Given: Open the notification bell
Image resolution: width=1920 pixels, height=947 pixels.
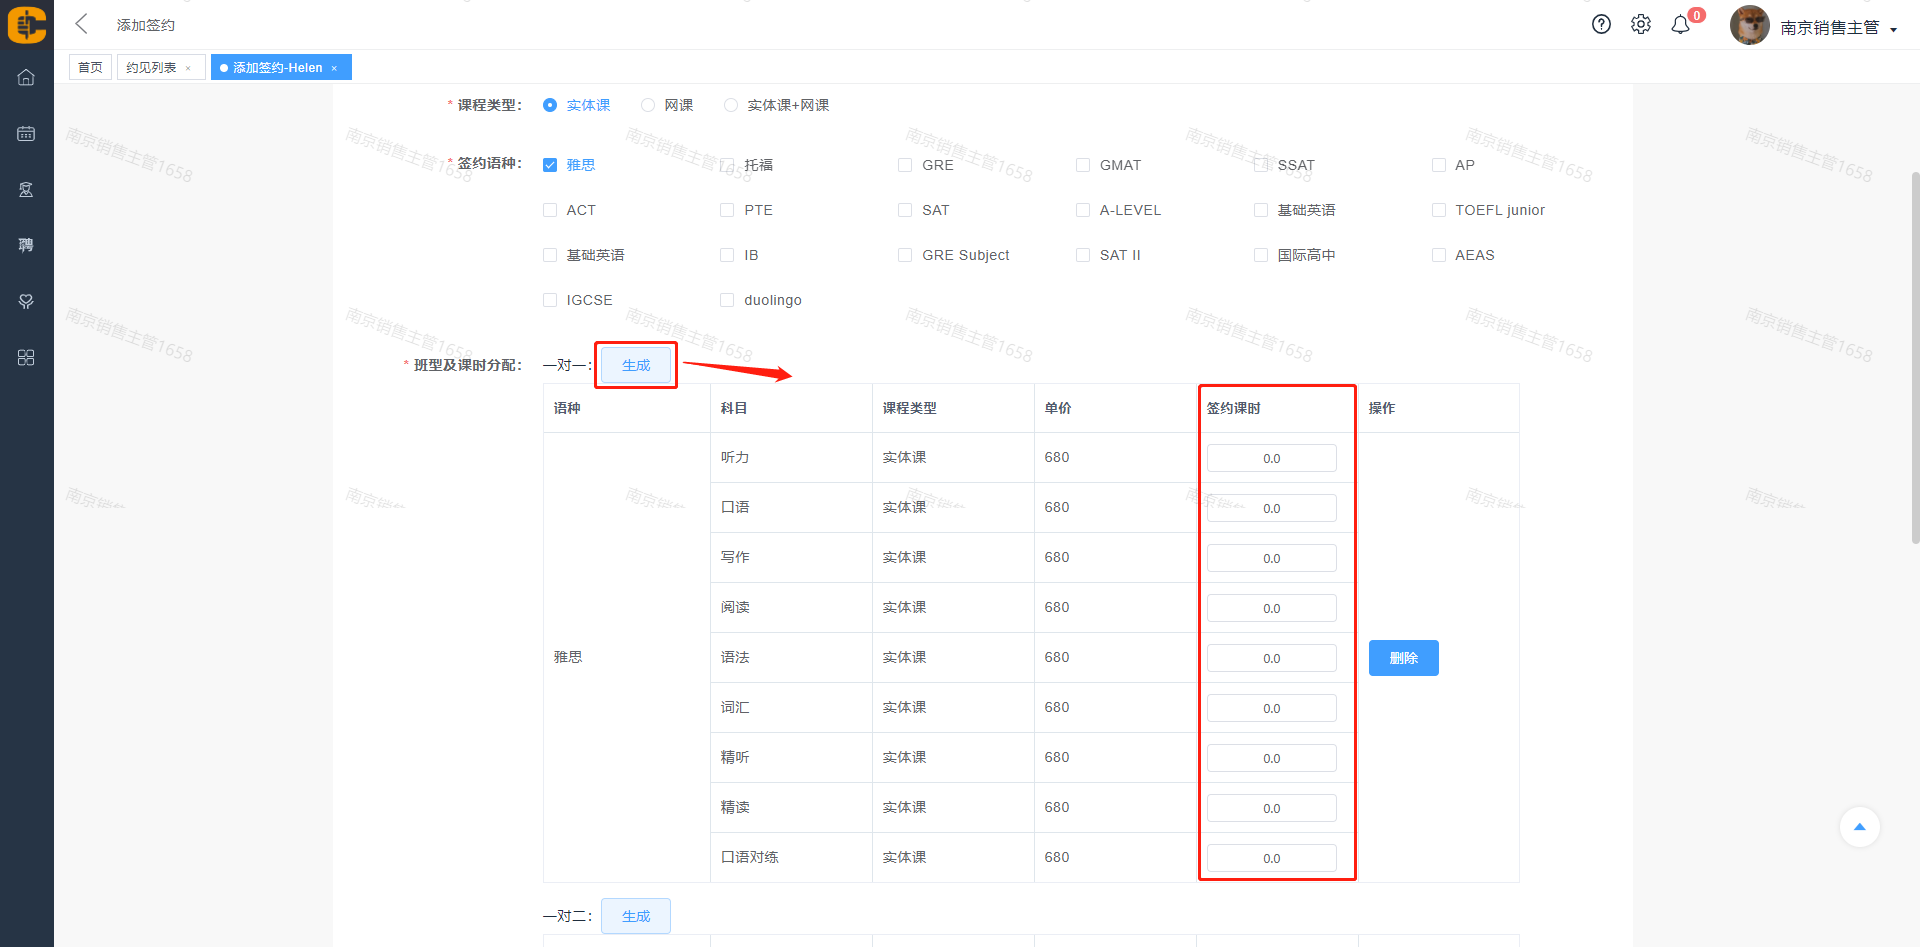Looking at the screenshot, I should pyautogui.click(x=1681, y=25).
